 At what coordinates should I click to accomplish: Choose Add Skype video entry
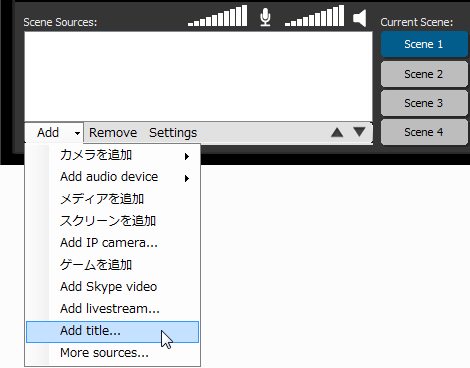point(113,287)
